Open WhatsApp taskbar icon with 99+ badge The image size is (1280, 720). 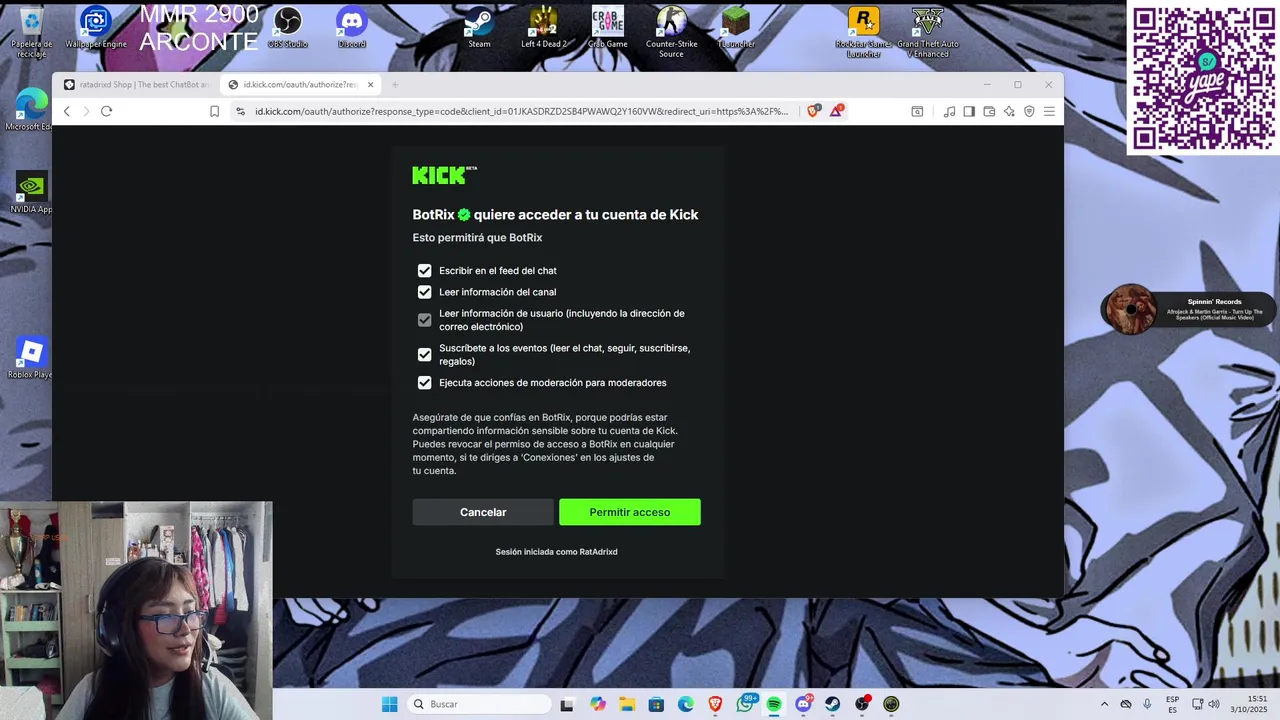(x=746, y=704)
